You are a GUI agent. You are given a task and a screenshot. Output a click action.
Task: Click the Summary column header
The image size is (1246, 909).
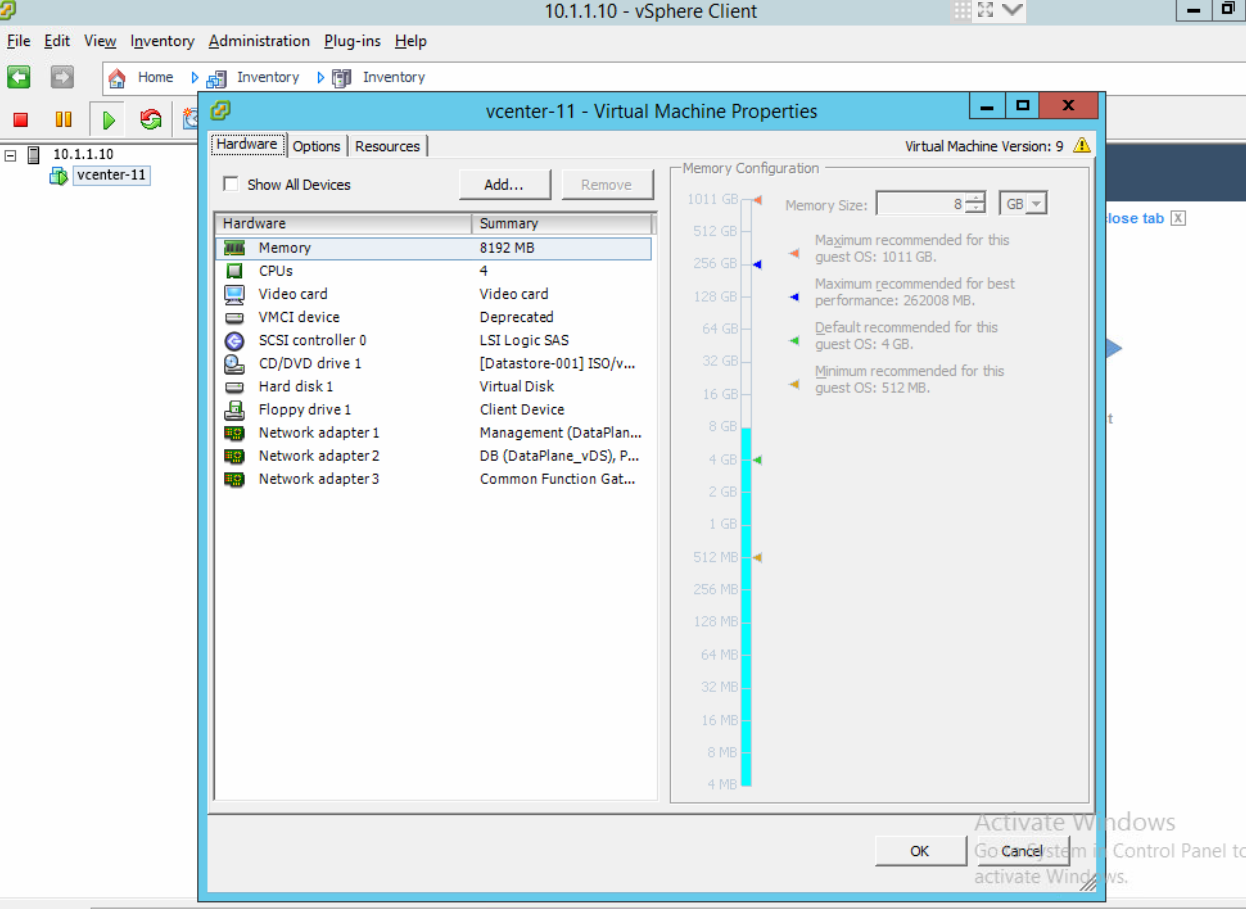click(x=563, y=223)
